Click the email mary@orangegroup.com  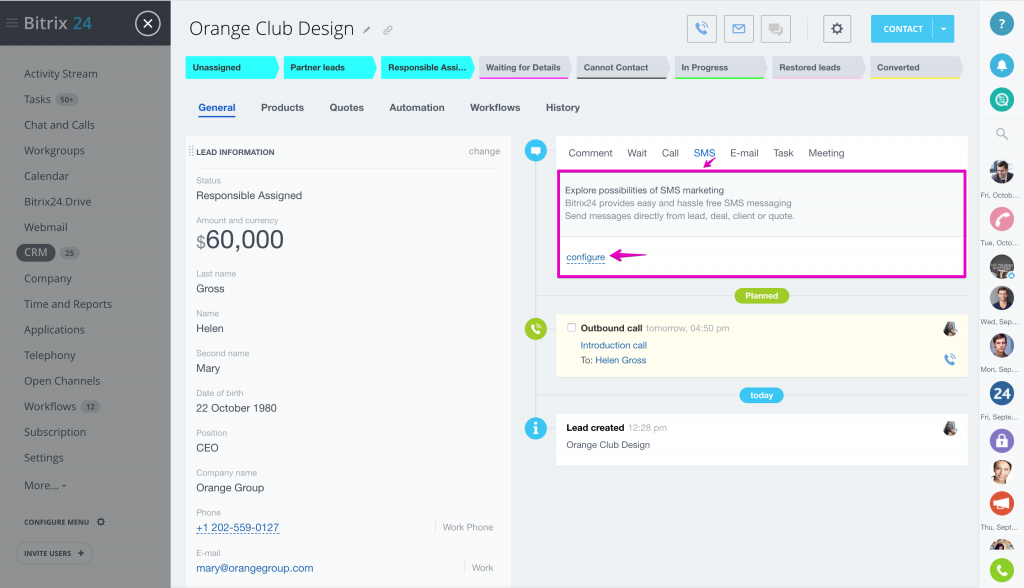tap(255, 568)
